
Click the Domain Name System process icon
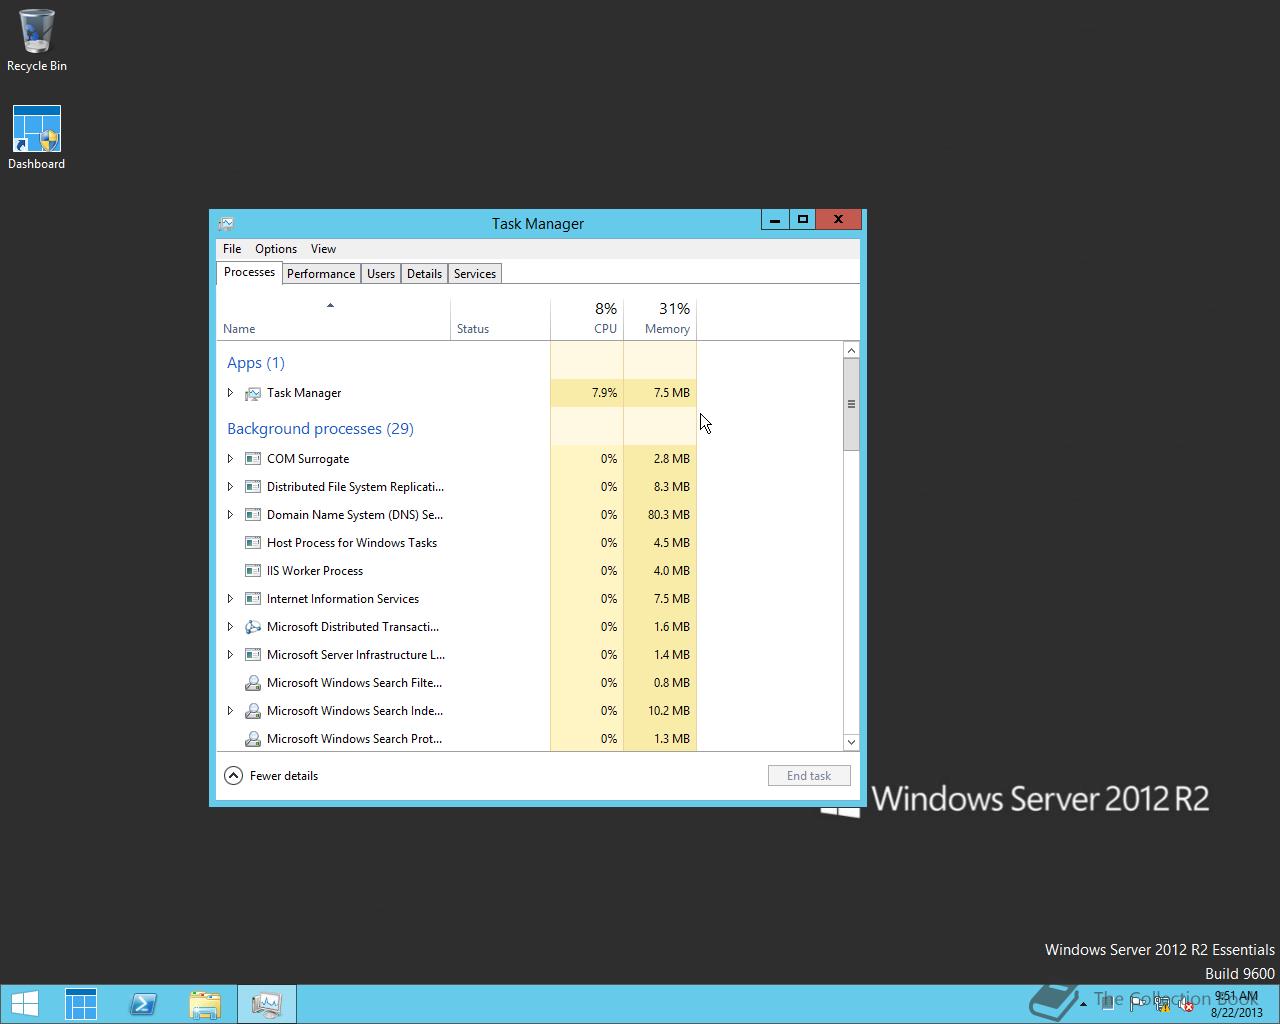coord(253,515)
